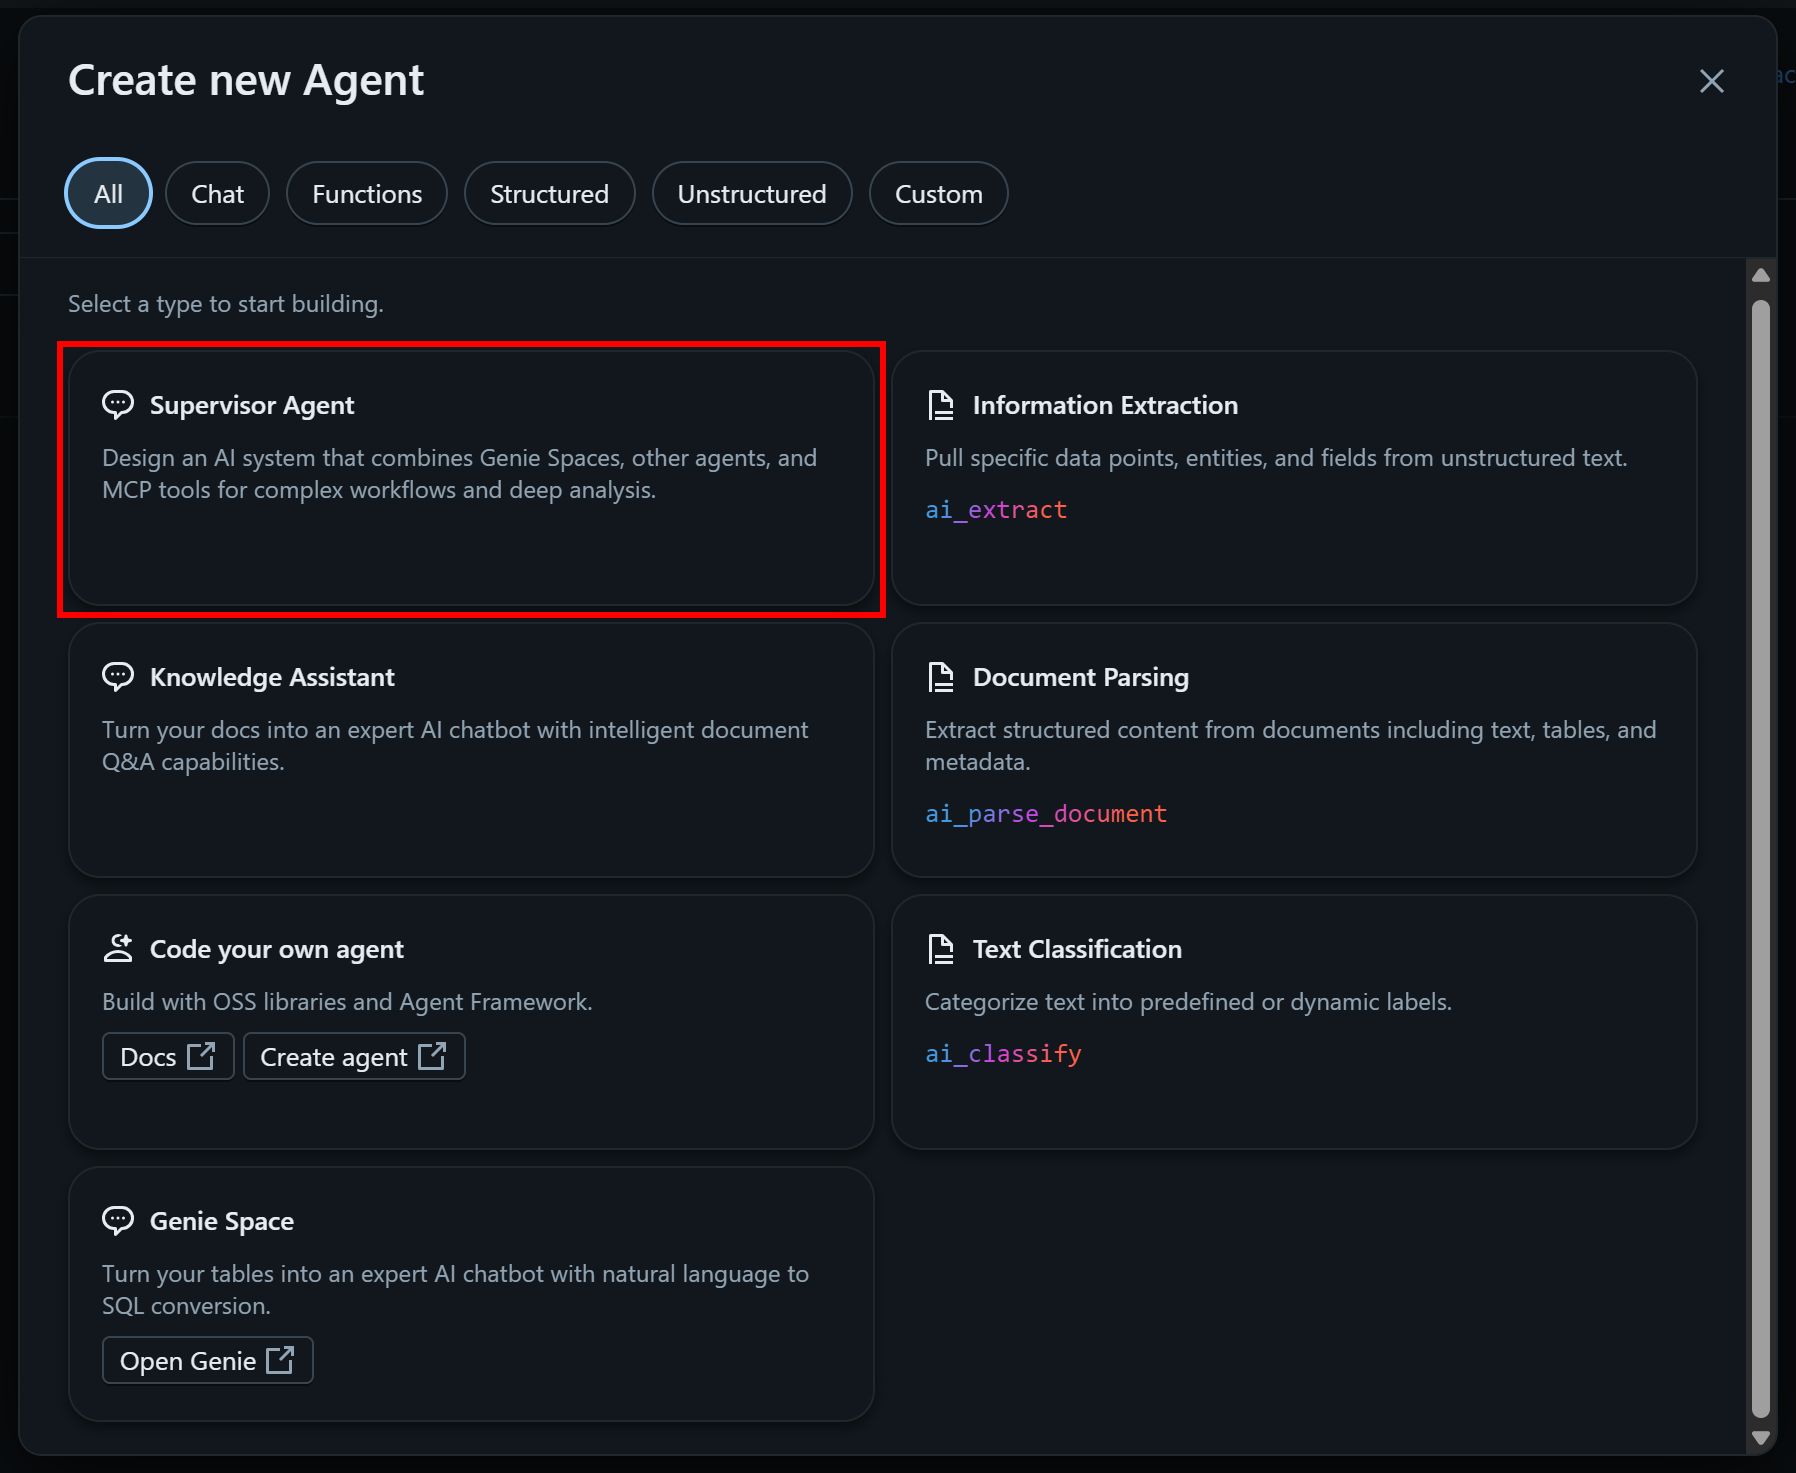Click the Code your own agent person icon
Screen dimensions: 1796x1473
click(x=118, y=949)
